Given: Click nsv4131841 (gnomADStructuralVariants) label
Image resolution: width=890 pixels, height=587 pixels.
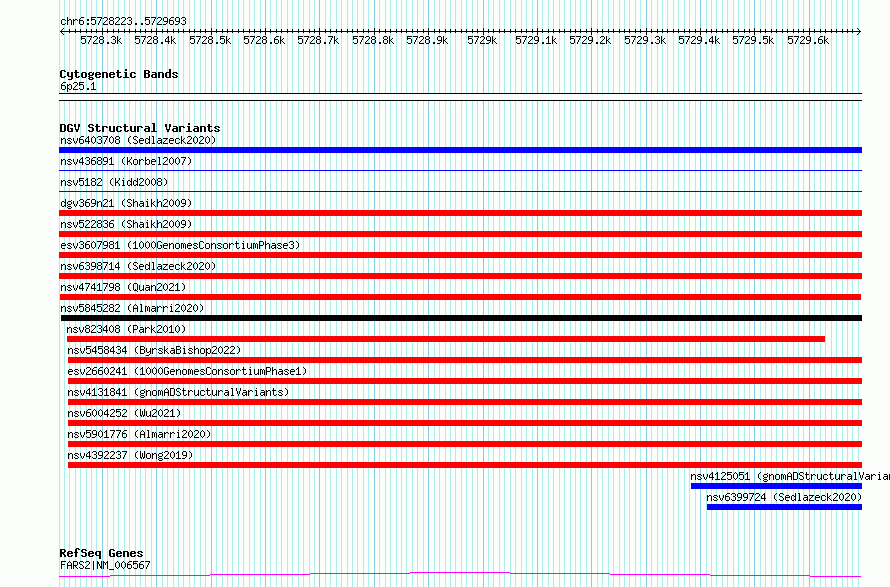Looking at the screenshot, I should point(178,392).
